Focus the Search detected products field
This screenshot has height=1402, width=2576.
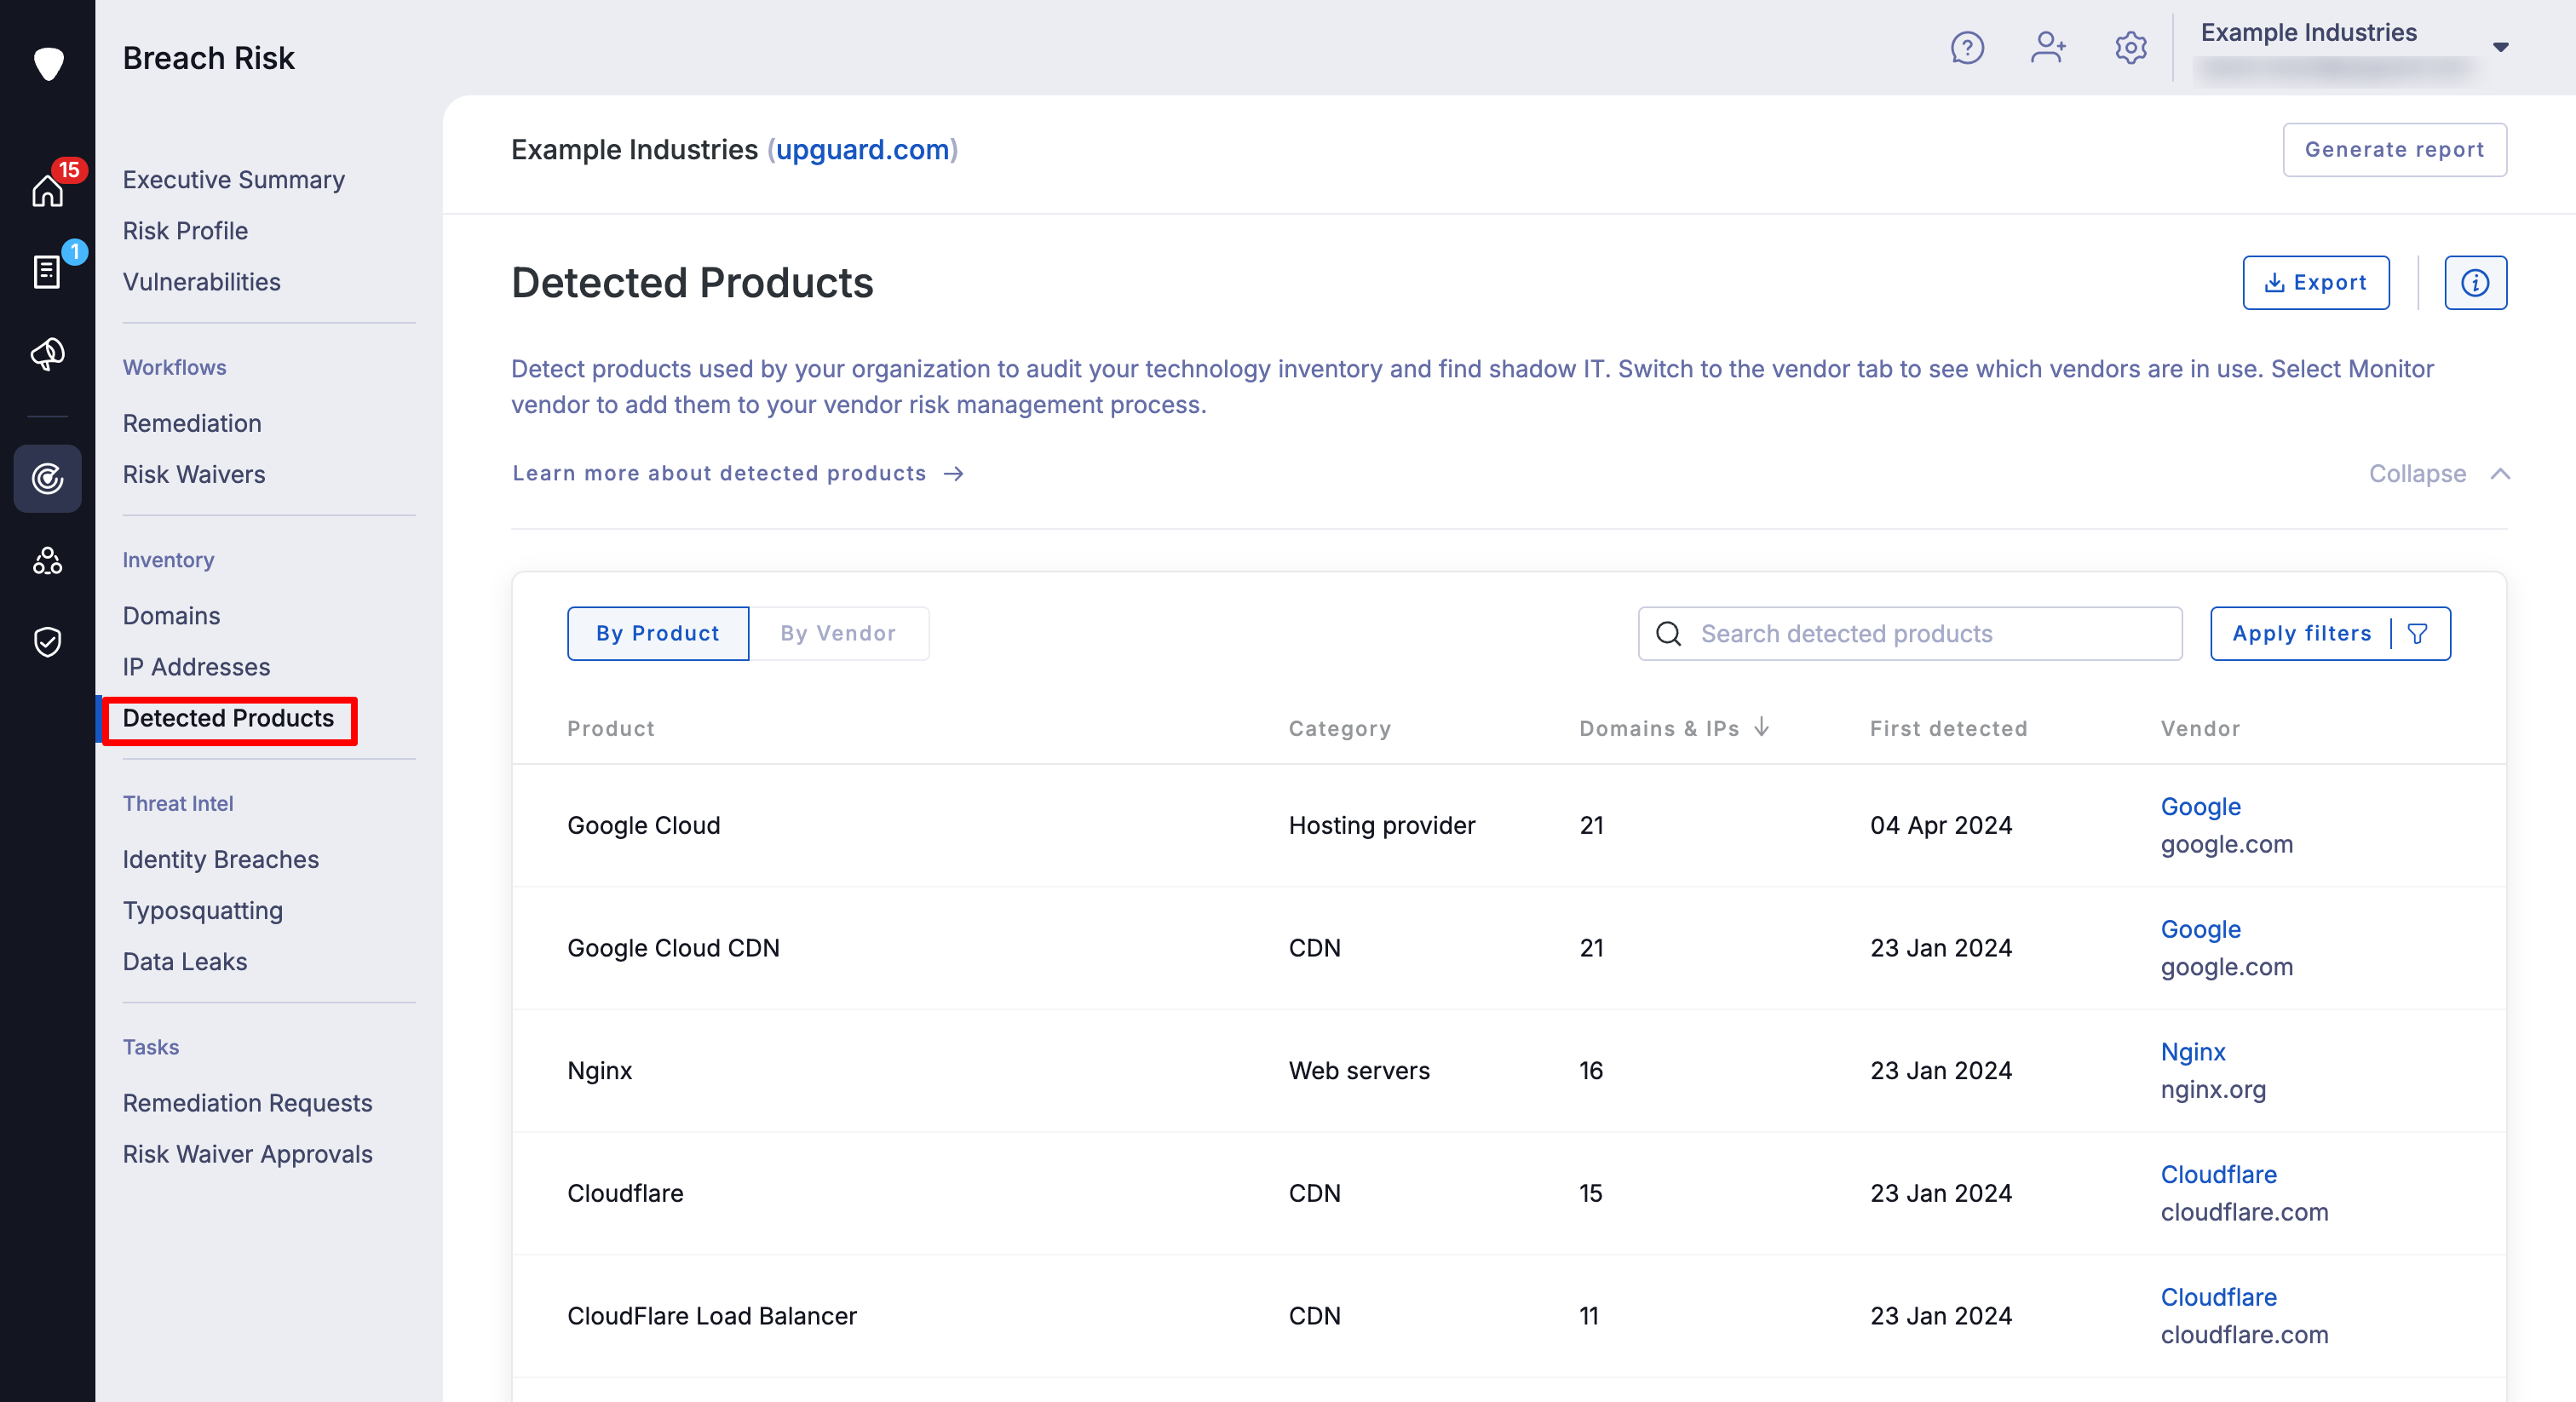coord(1910,634)
